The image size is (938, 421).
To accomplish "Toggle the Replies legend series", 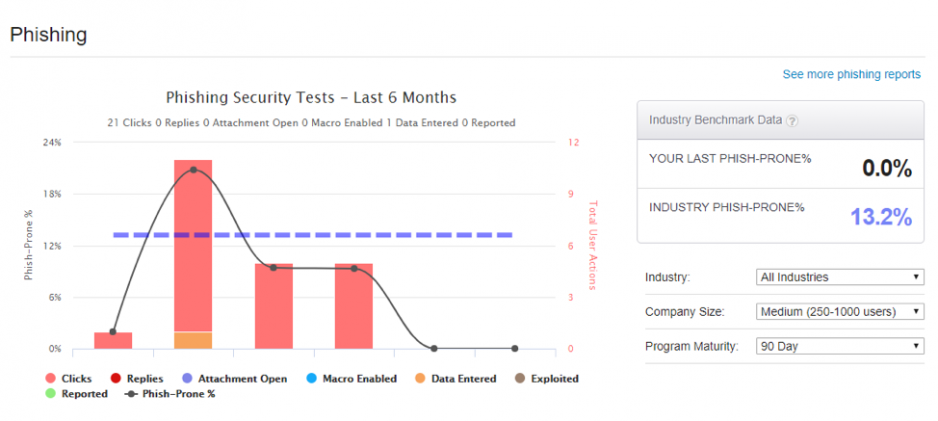I will (137, 379).
